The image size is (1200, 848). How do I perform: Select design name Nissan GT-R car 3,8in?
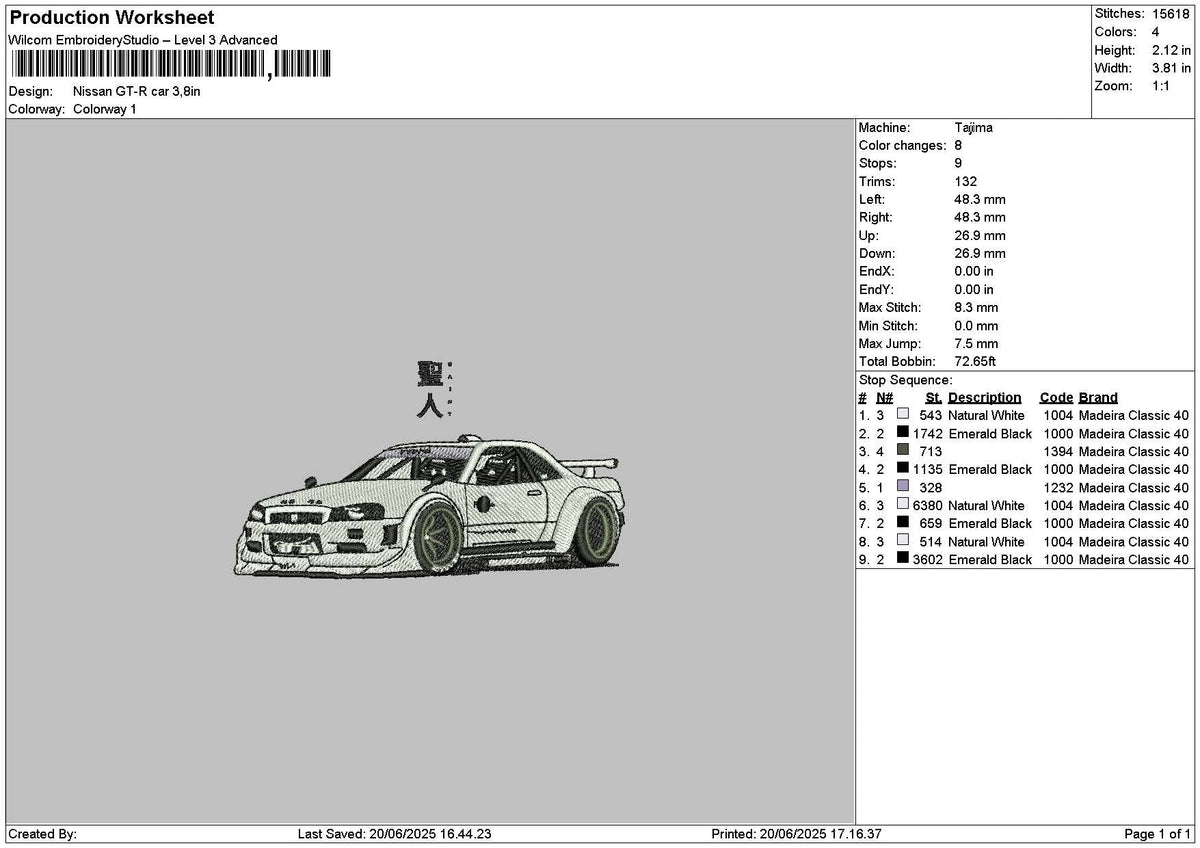click(x=137, y=91)
